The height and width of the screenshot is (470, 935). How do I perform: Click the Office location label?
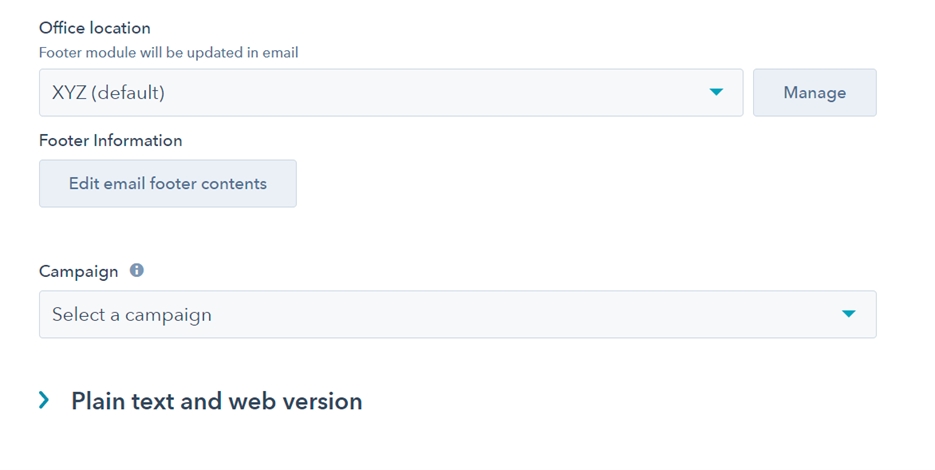95,28
